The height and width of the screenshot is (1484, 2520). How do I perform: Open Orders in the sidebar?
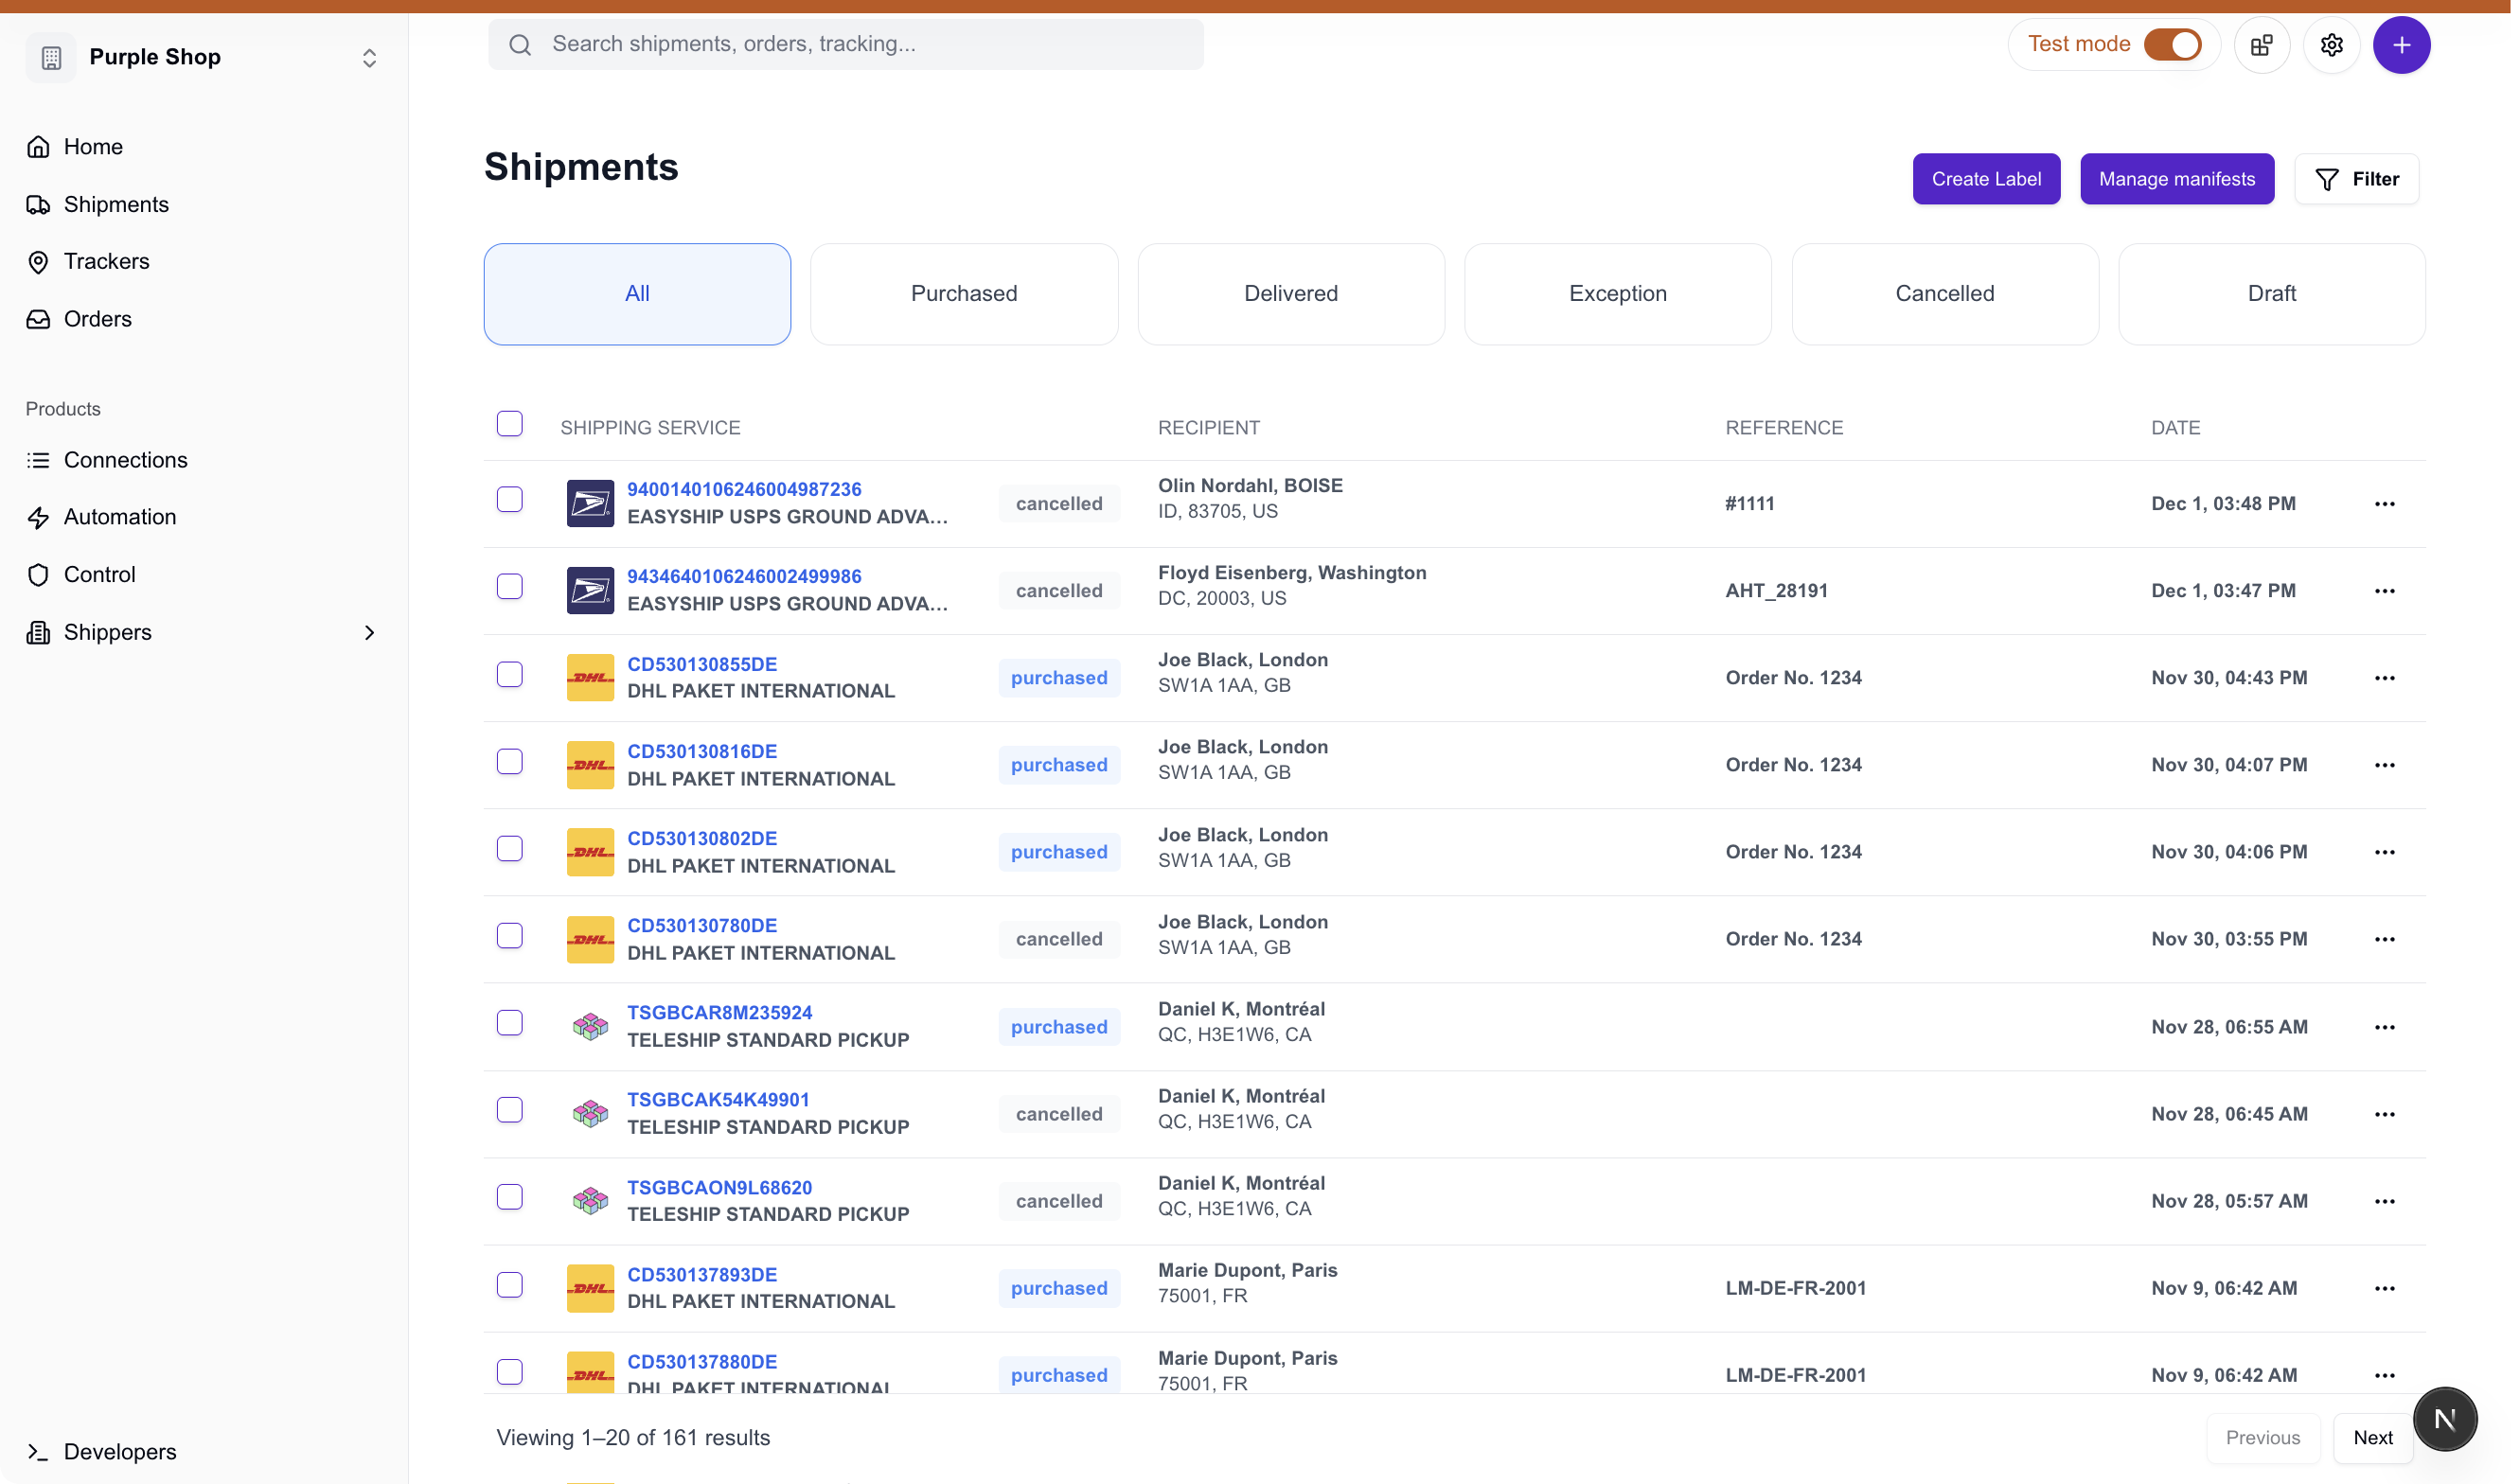coord(79,319)
